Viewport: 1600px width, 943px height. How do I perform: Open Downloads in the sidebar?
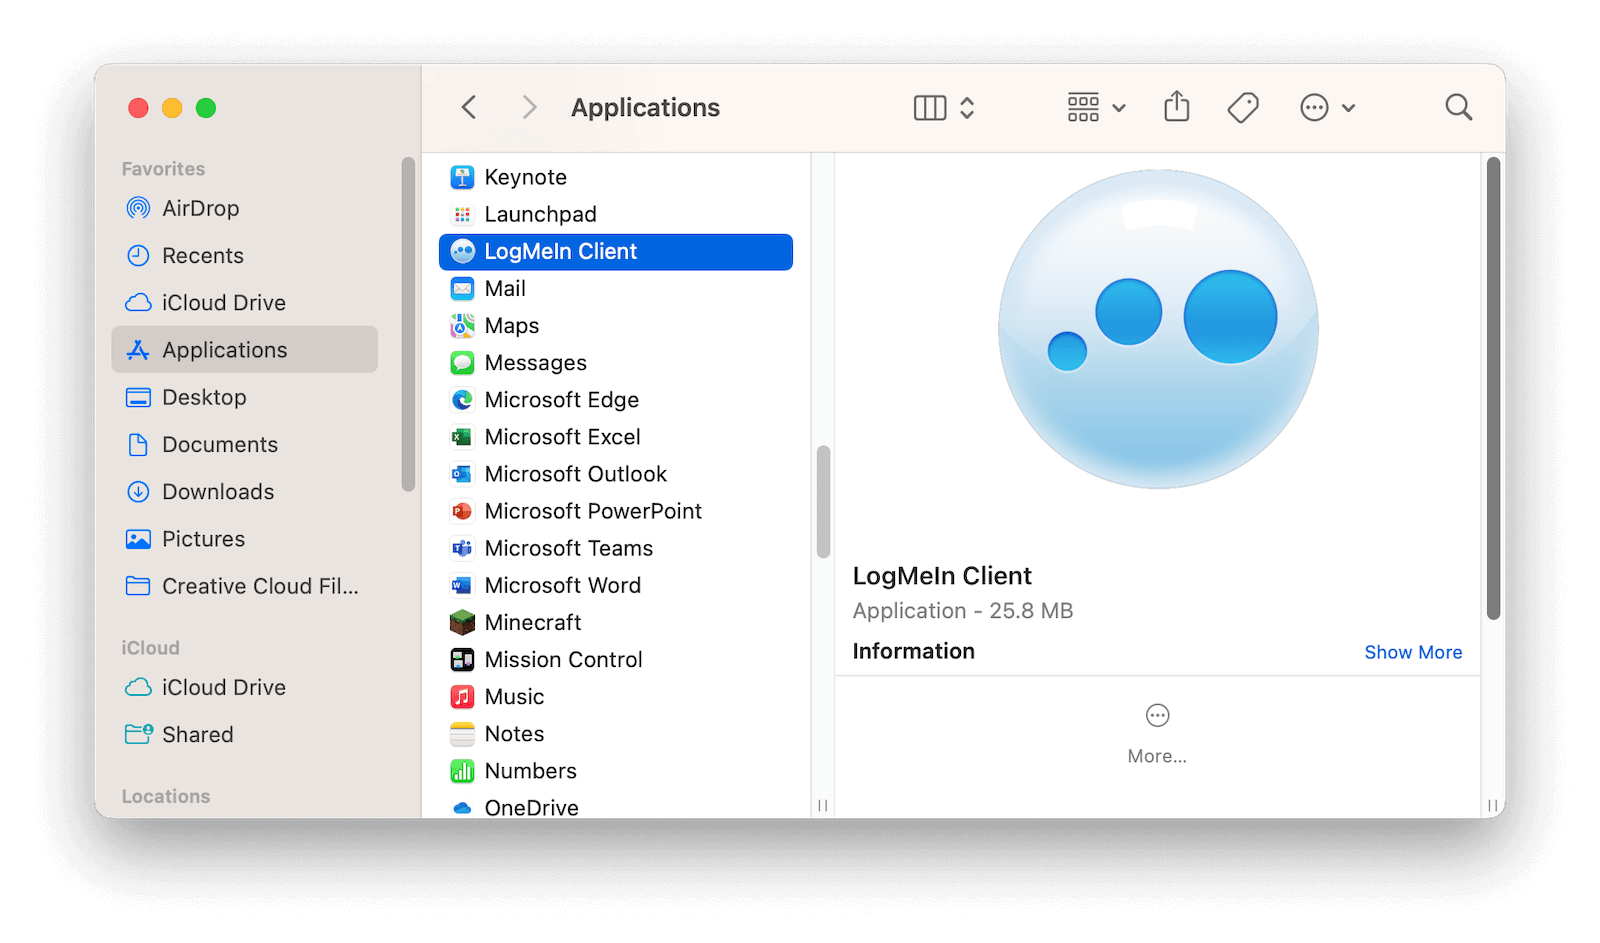[x=245, y=491]
